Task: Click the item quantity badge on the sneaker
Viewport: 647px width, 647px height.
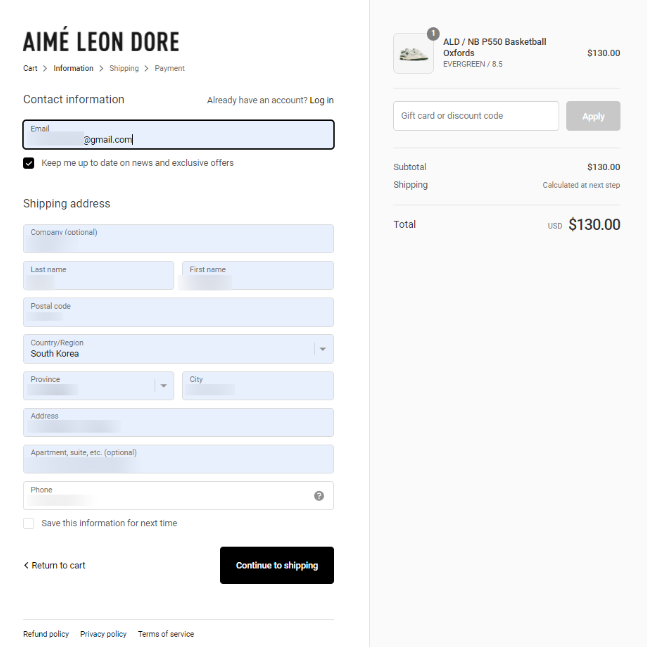Action: coord(433,33)
